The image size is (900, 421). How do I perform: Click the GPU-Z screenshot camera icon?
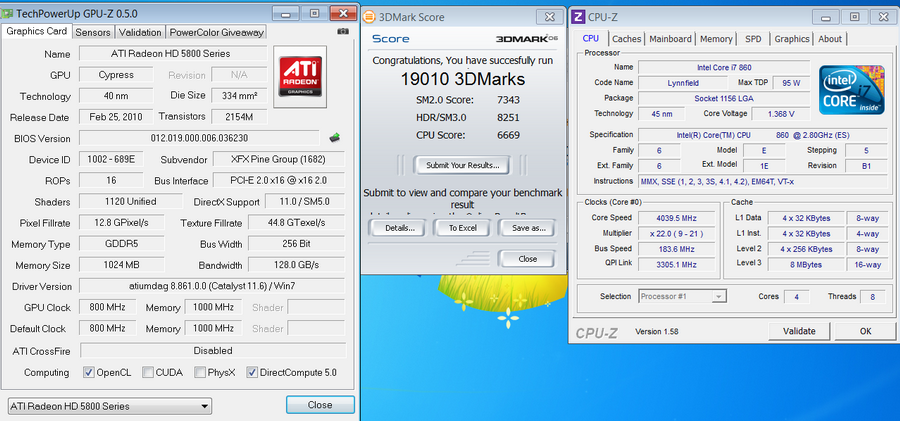pyautogui.click(x=343, y=31)
